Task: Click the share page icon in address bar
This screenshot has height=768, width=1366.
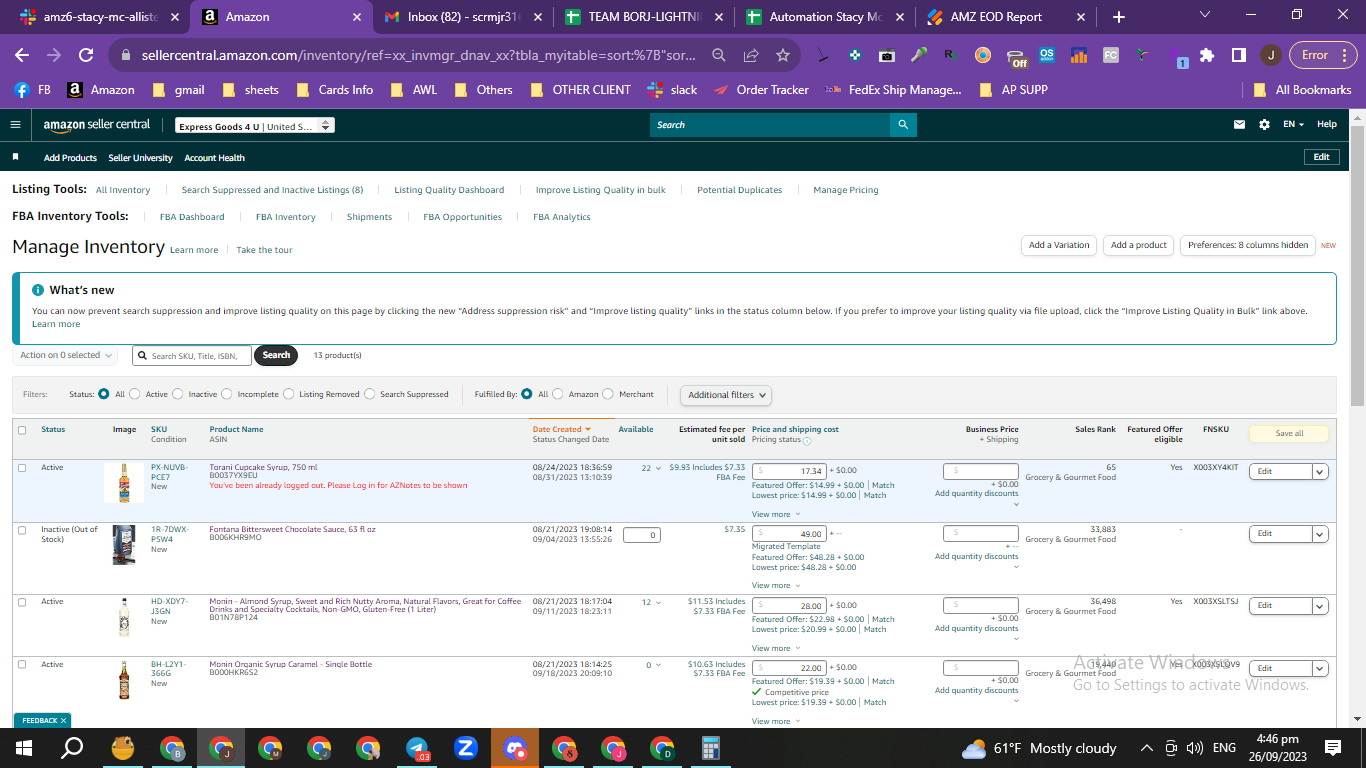Action: [x=751, y=56]
